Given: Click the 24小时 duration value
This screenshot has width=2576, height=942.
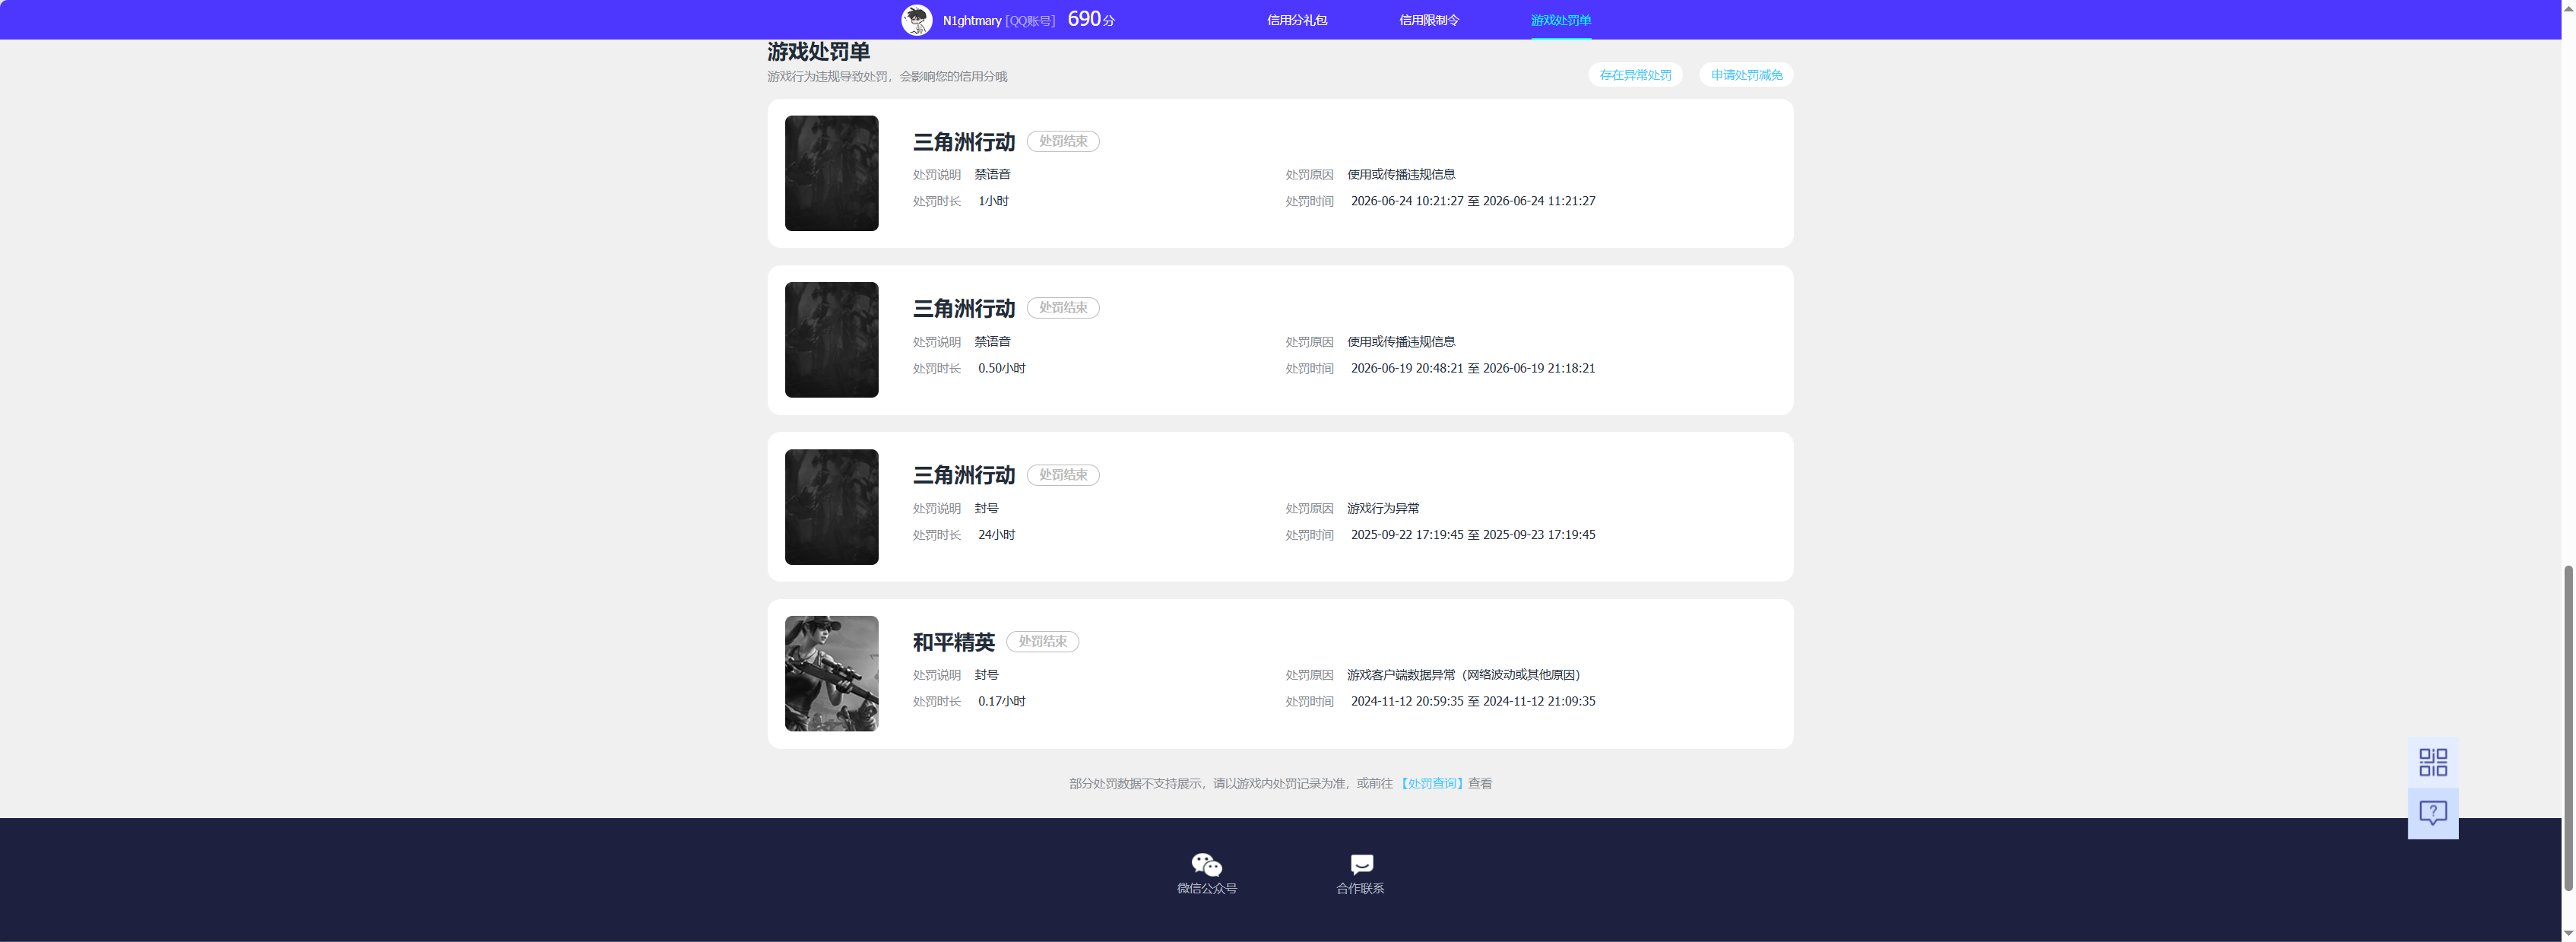Looking at the screenshot, I should click(x=996, y=535).
